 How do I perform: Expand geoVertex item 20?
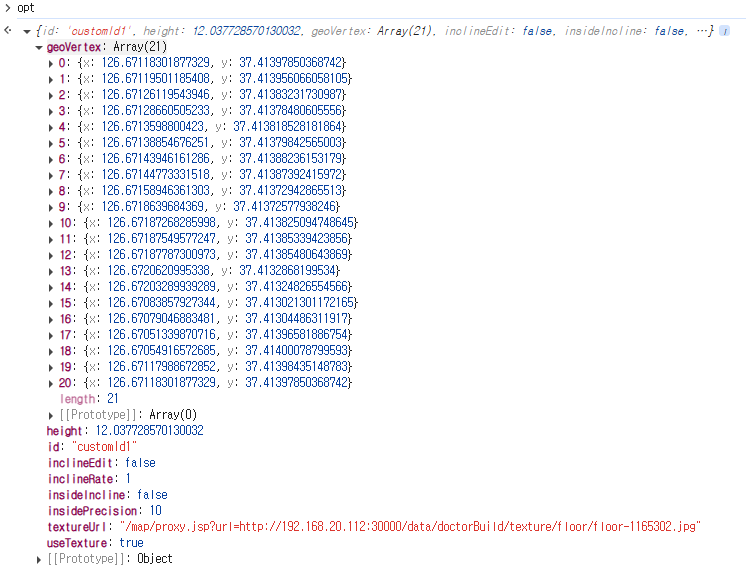pyautogui.click(x=51, y=384)
